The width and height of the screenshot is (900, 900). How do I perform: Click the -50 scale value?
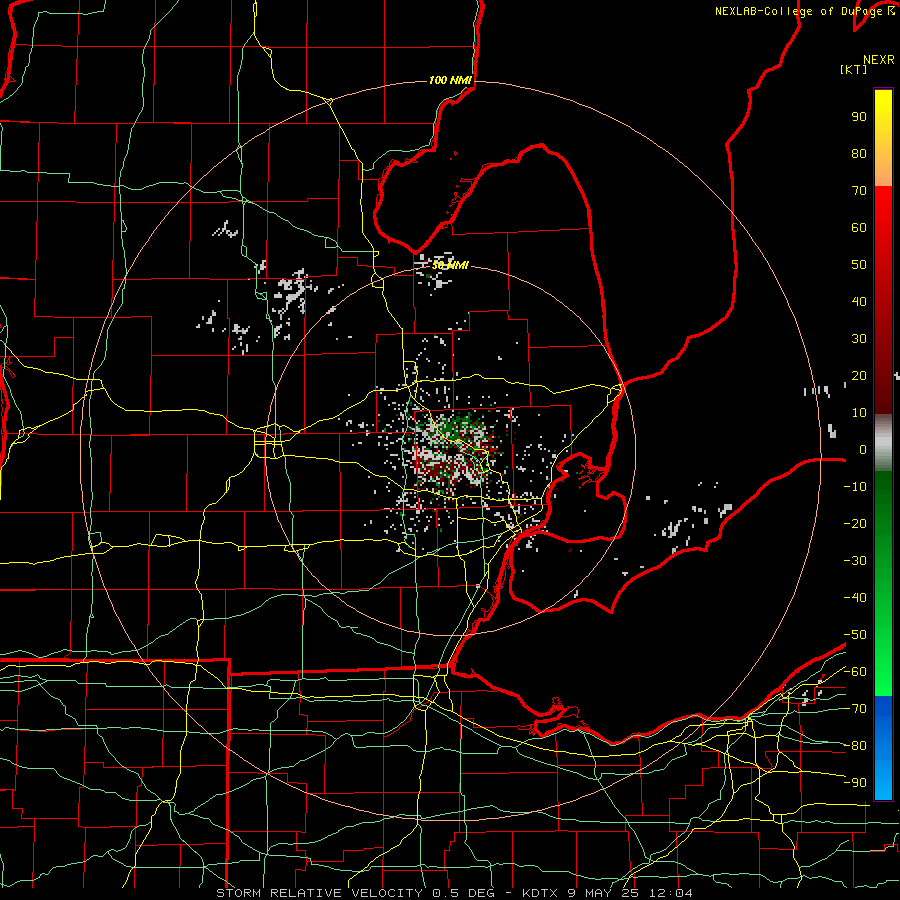point(855,635)
